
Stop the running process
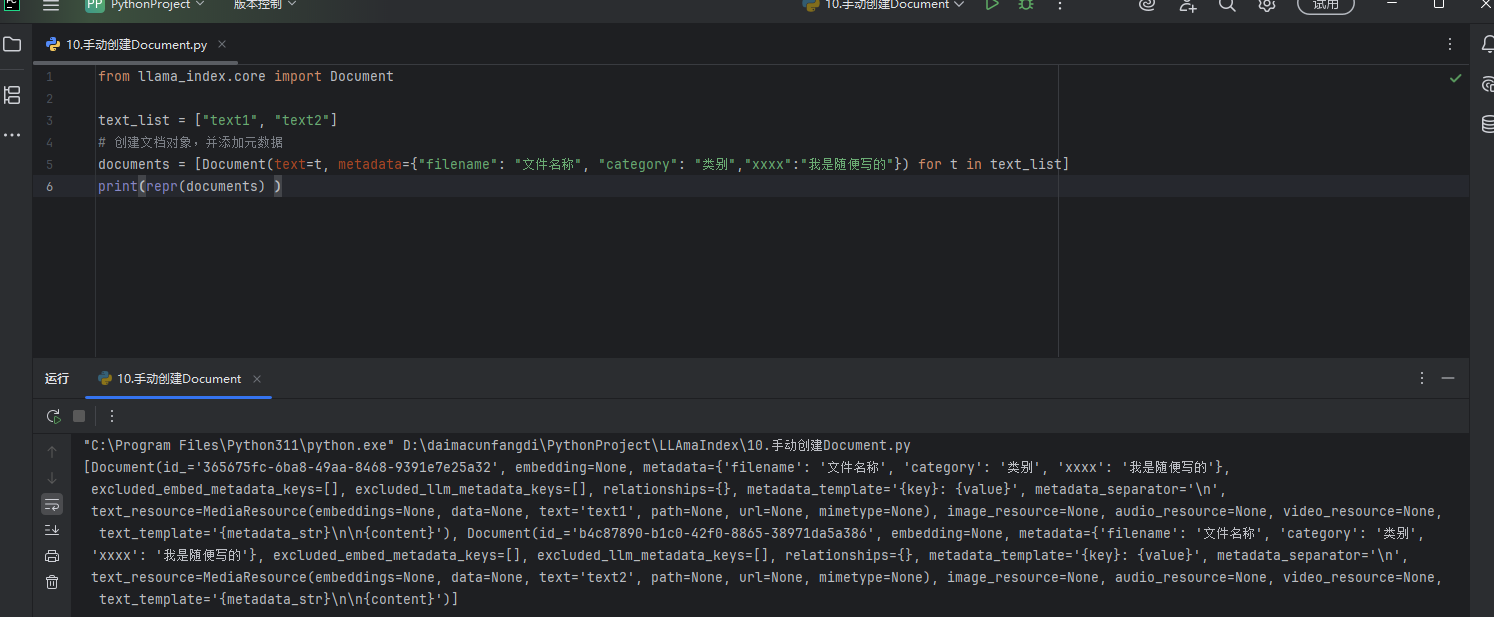tap(79, 416)
